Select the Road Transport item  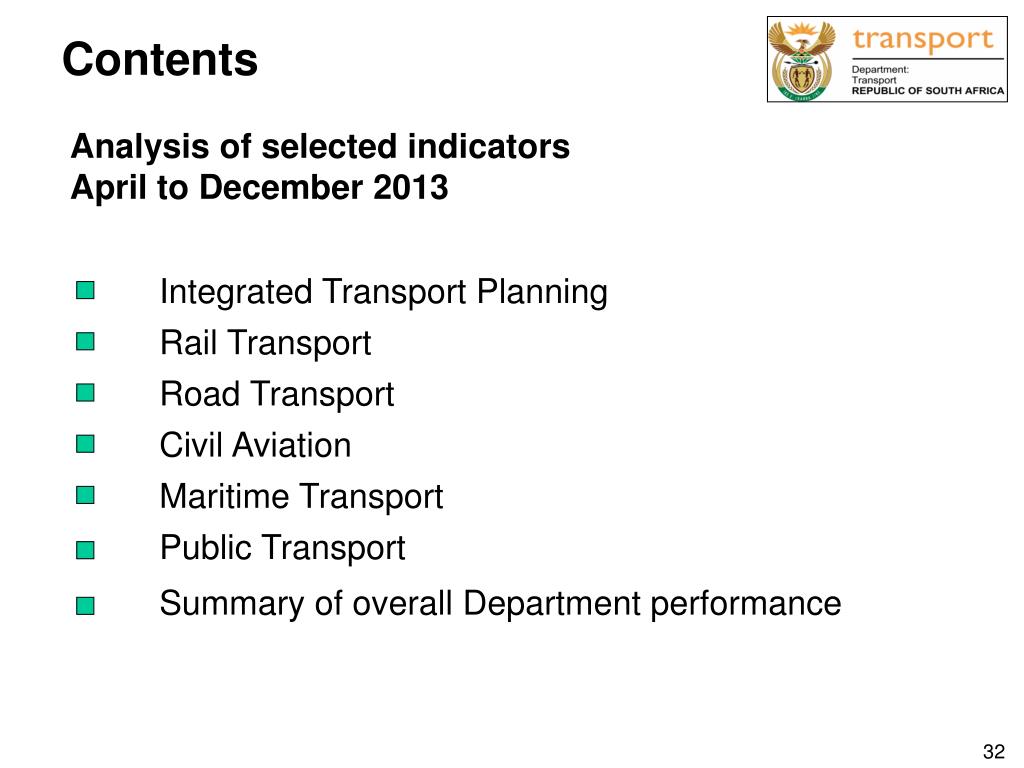coord(277,394)
